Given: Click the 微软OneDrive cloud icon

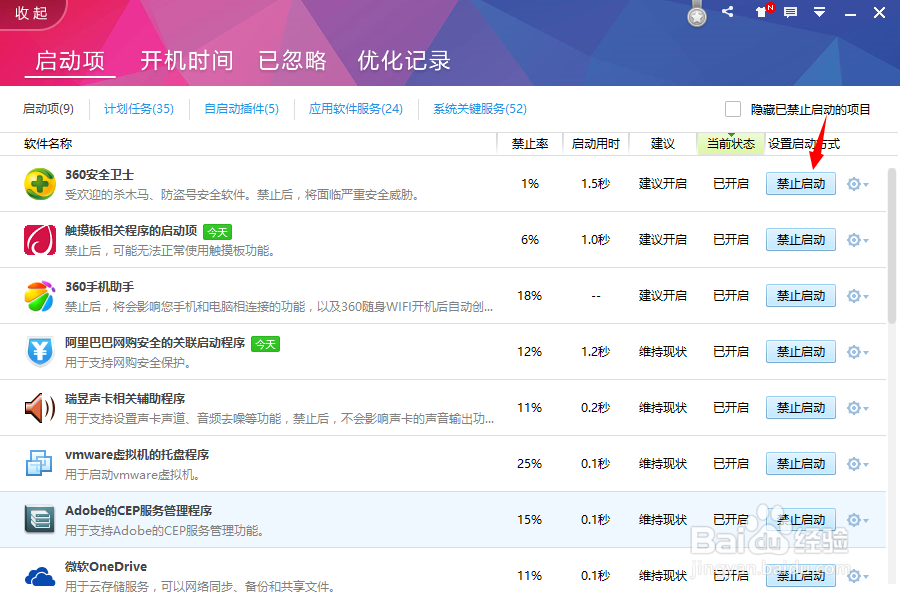Looking at the screenshot, I should pyautogui.click(x=39, y=575).
